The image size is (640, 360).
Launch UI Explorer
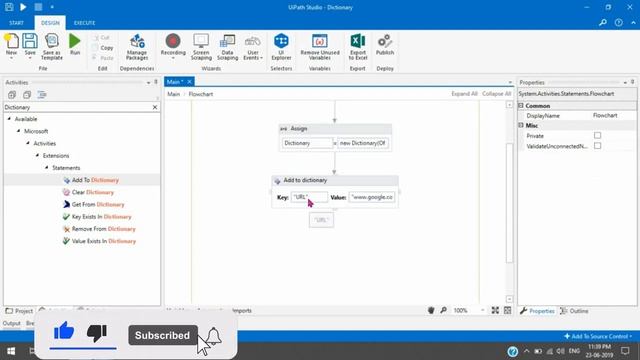pyautogui.click(x=281, y=47)
